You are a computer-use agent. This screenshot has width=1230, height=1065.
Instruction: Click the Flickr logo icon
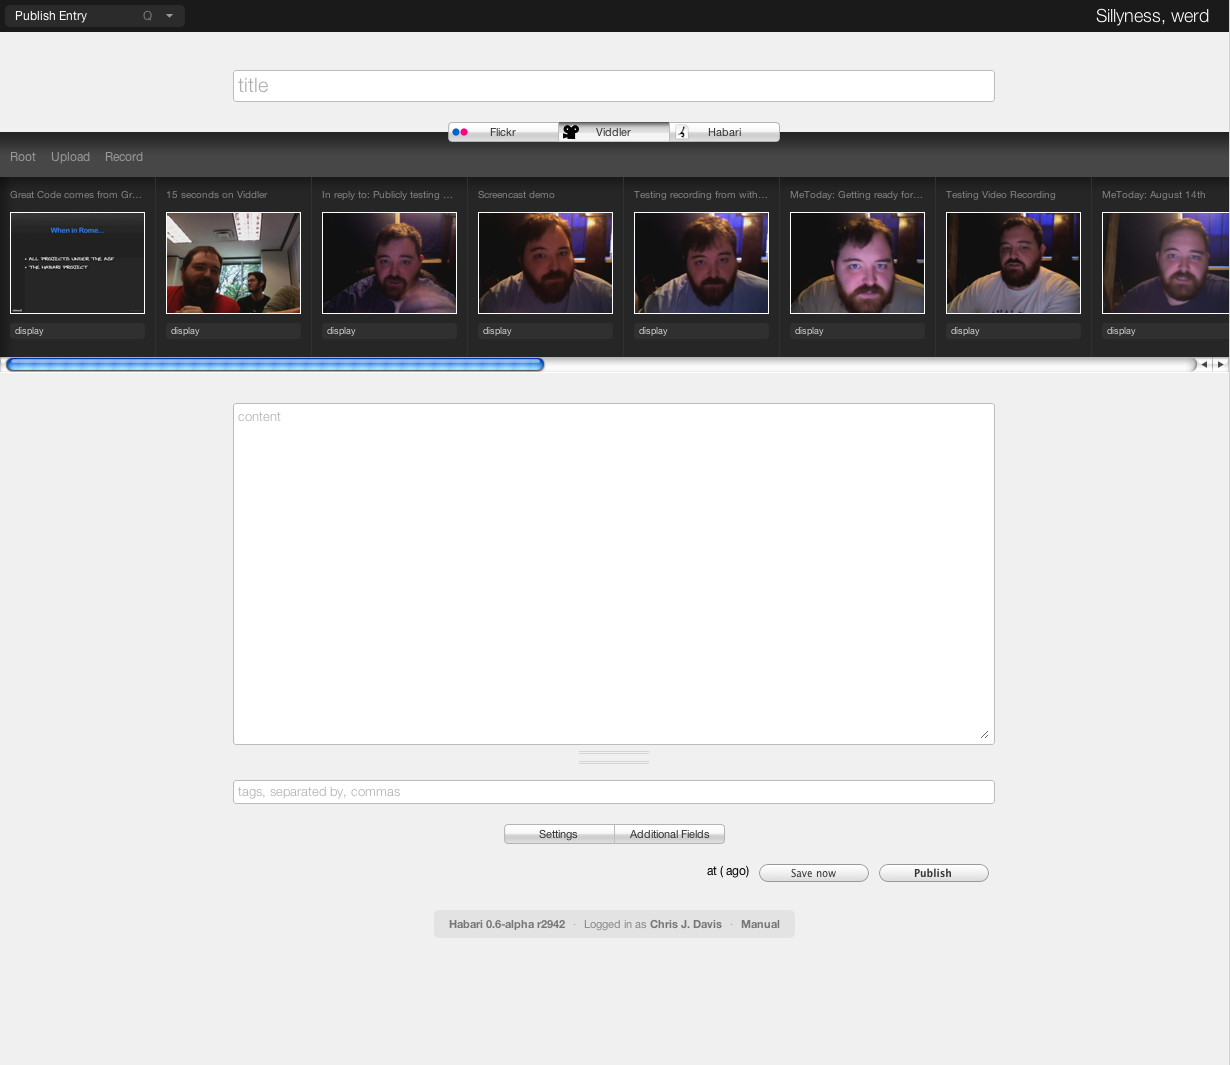(460, 132)
